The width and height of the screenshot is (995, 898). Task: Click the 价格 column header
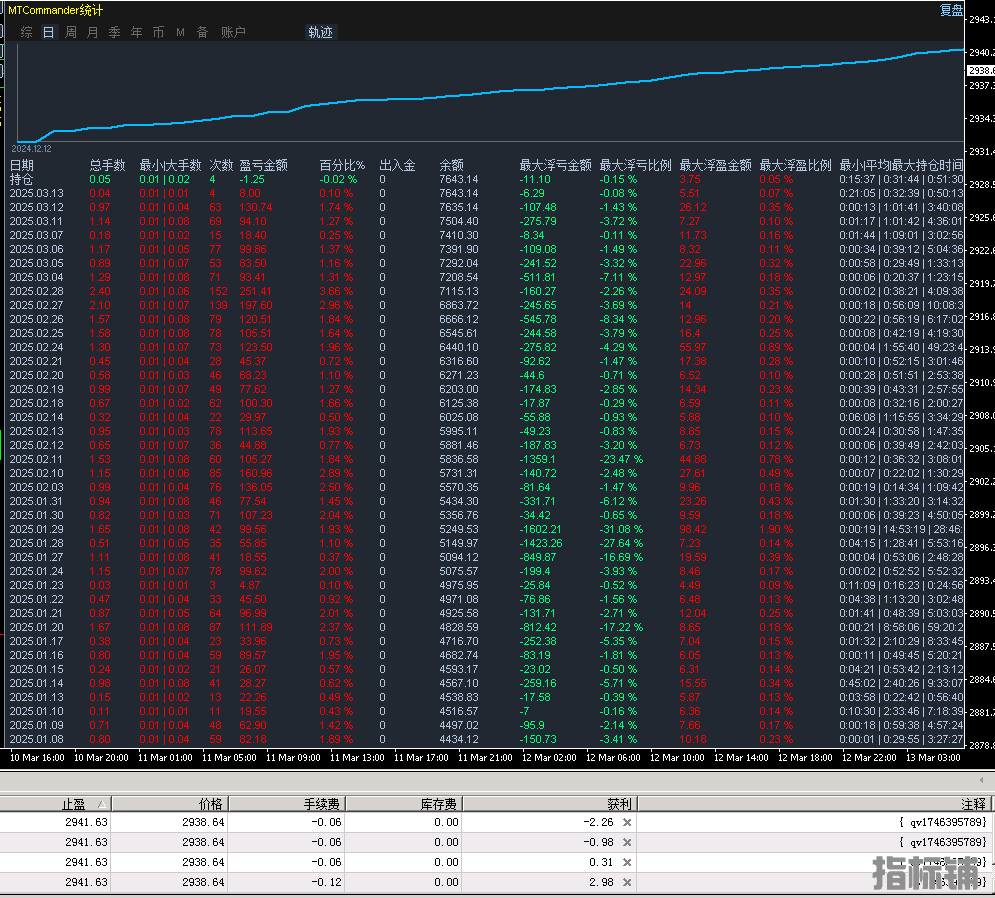tap(170, 804)
